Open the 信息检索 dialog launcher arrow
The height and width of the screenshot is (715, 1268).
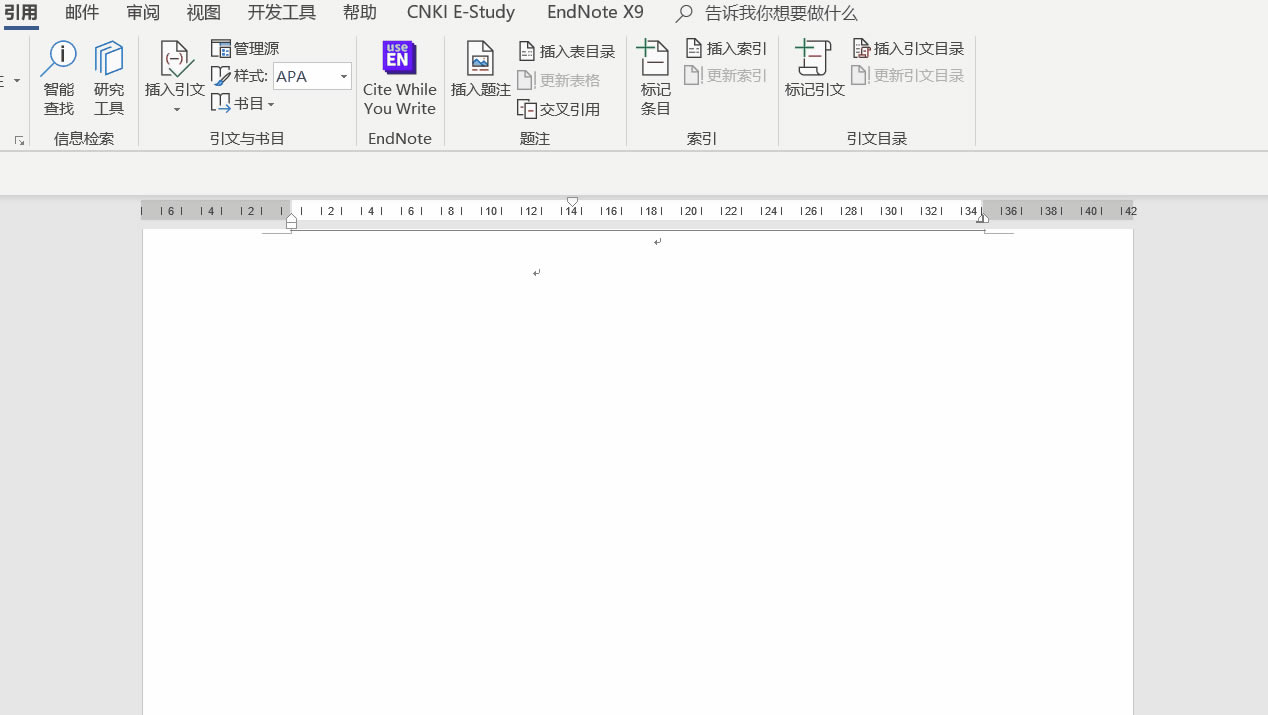coord(18,141)
